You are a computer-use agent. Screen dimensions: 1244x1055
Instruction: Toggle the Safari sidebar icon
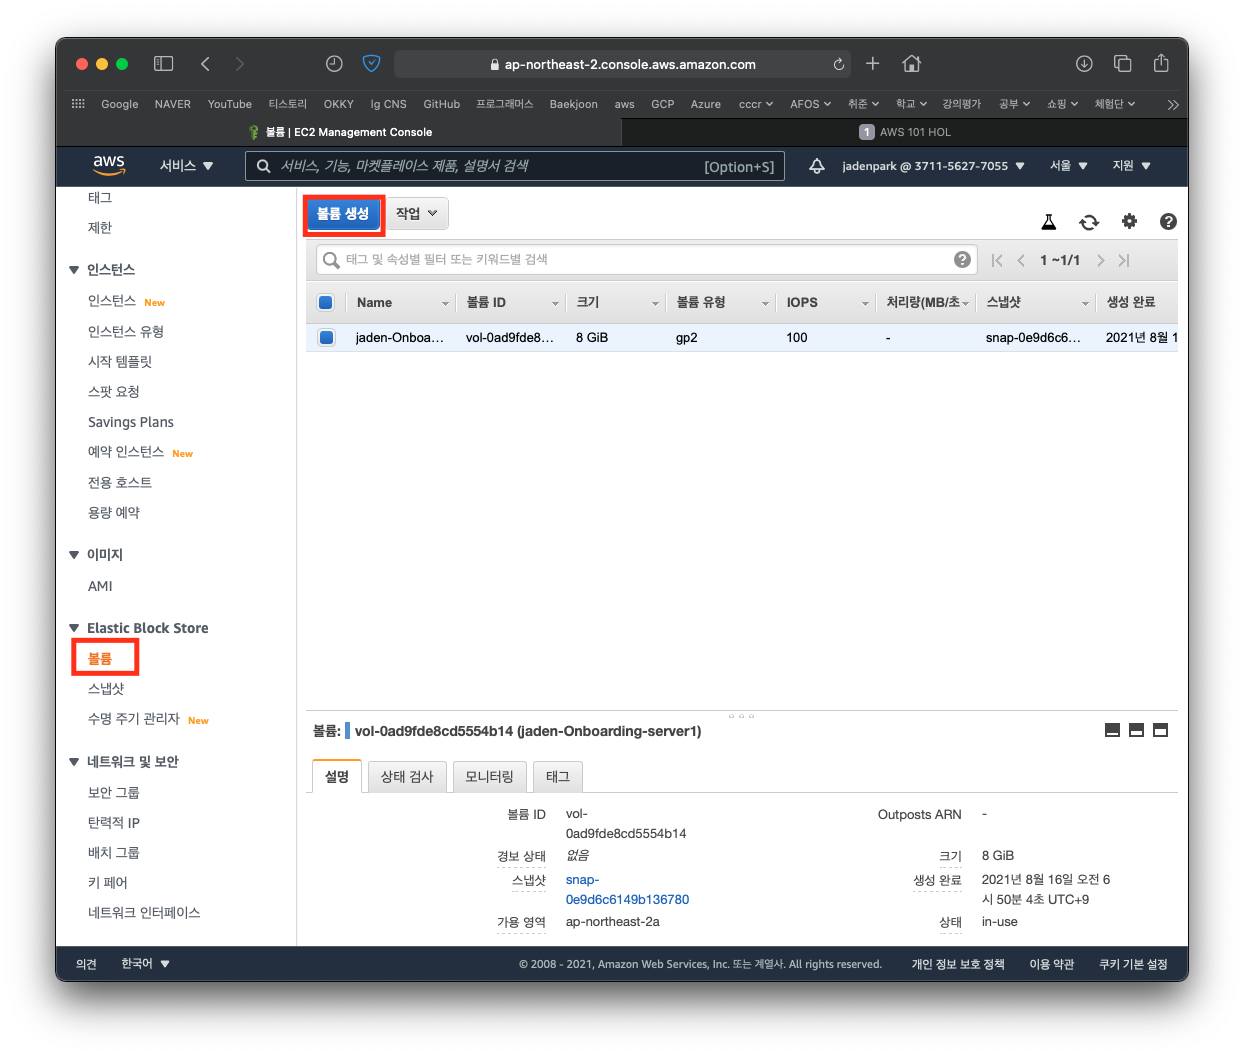pyautogui.click(x=163, y=64)
